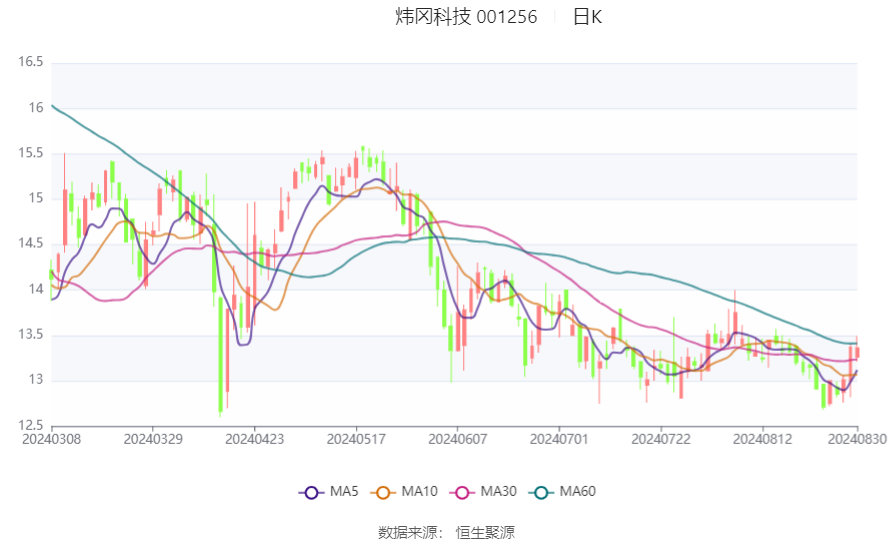
Task: Open the 恒生聚源 data source link
Action: click(485, 532)
